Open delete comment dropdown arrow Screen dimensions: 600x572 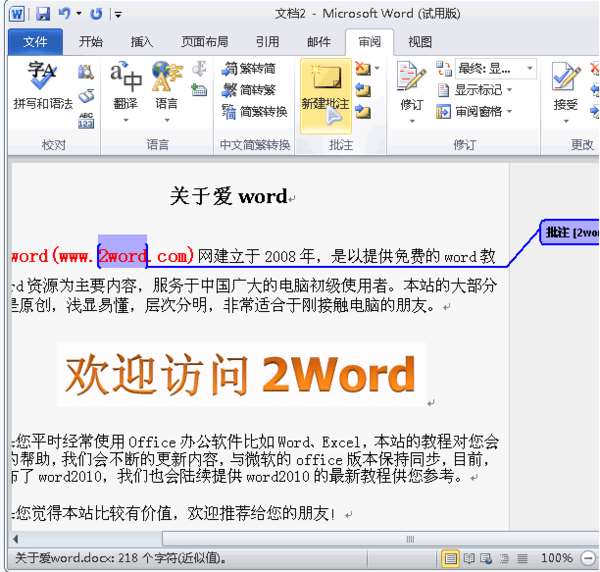pyautogui.click(x=377, y=68)
